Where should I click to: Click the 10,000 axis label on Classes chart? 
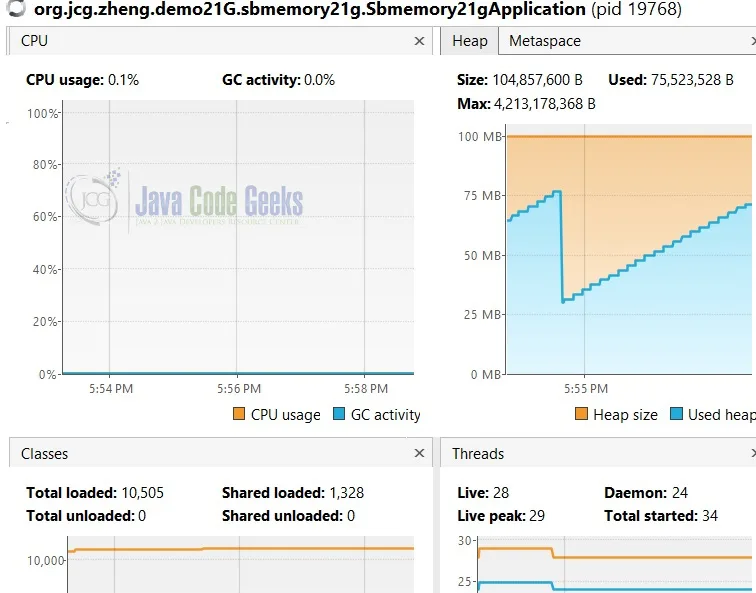[x=45, y=561]
